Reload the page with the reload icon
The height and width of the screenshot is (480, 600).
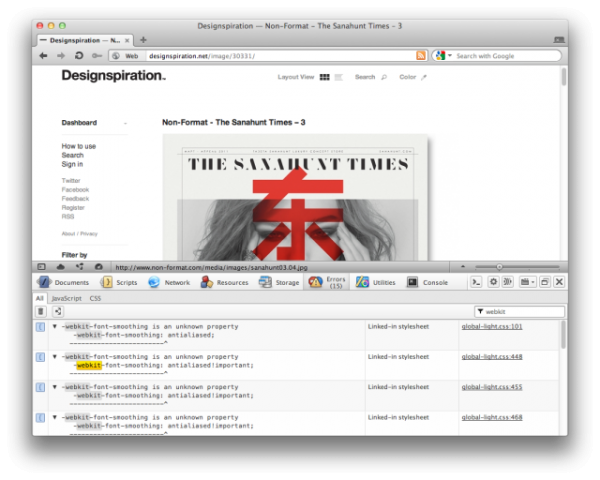click(x=79, y=56)
